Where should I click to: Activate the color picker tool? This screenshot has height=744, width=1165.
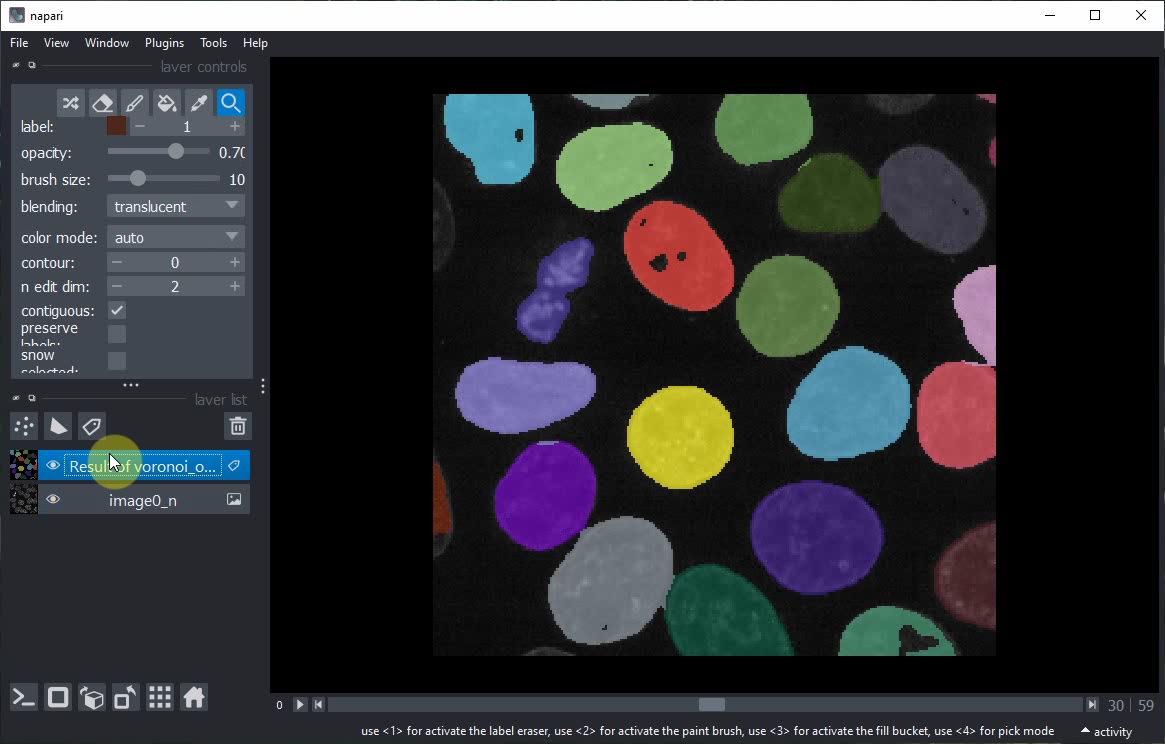click(x=198, y=103)
